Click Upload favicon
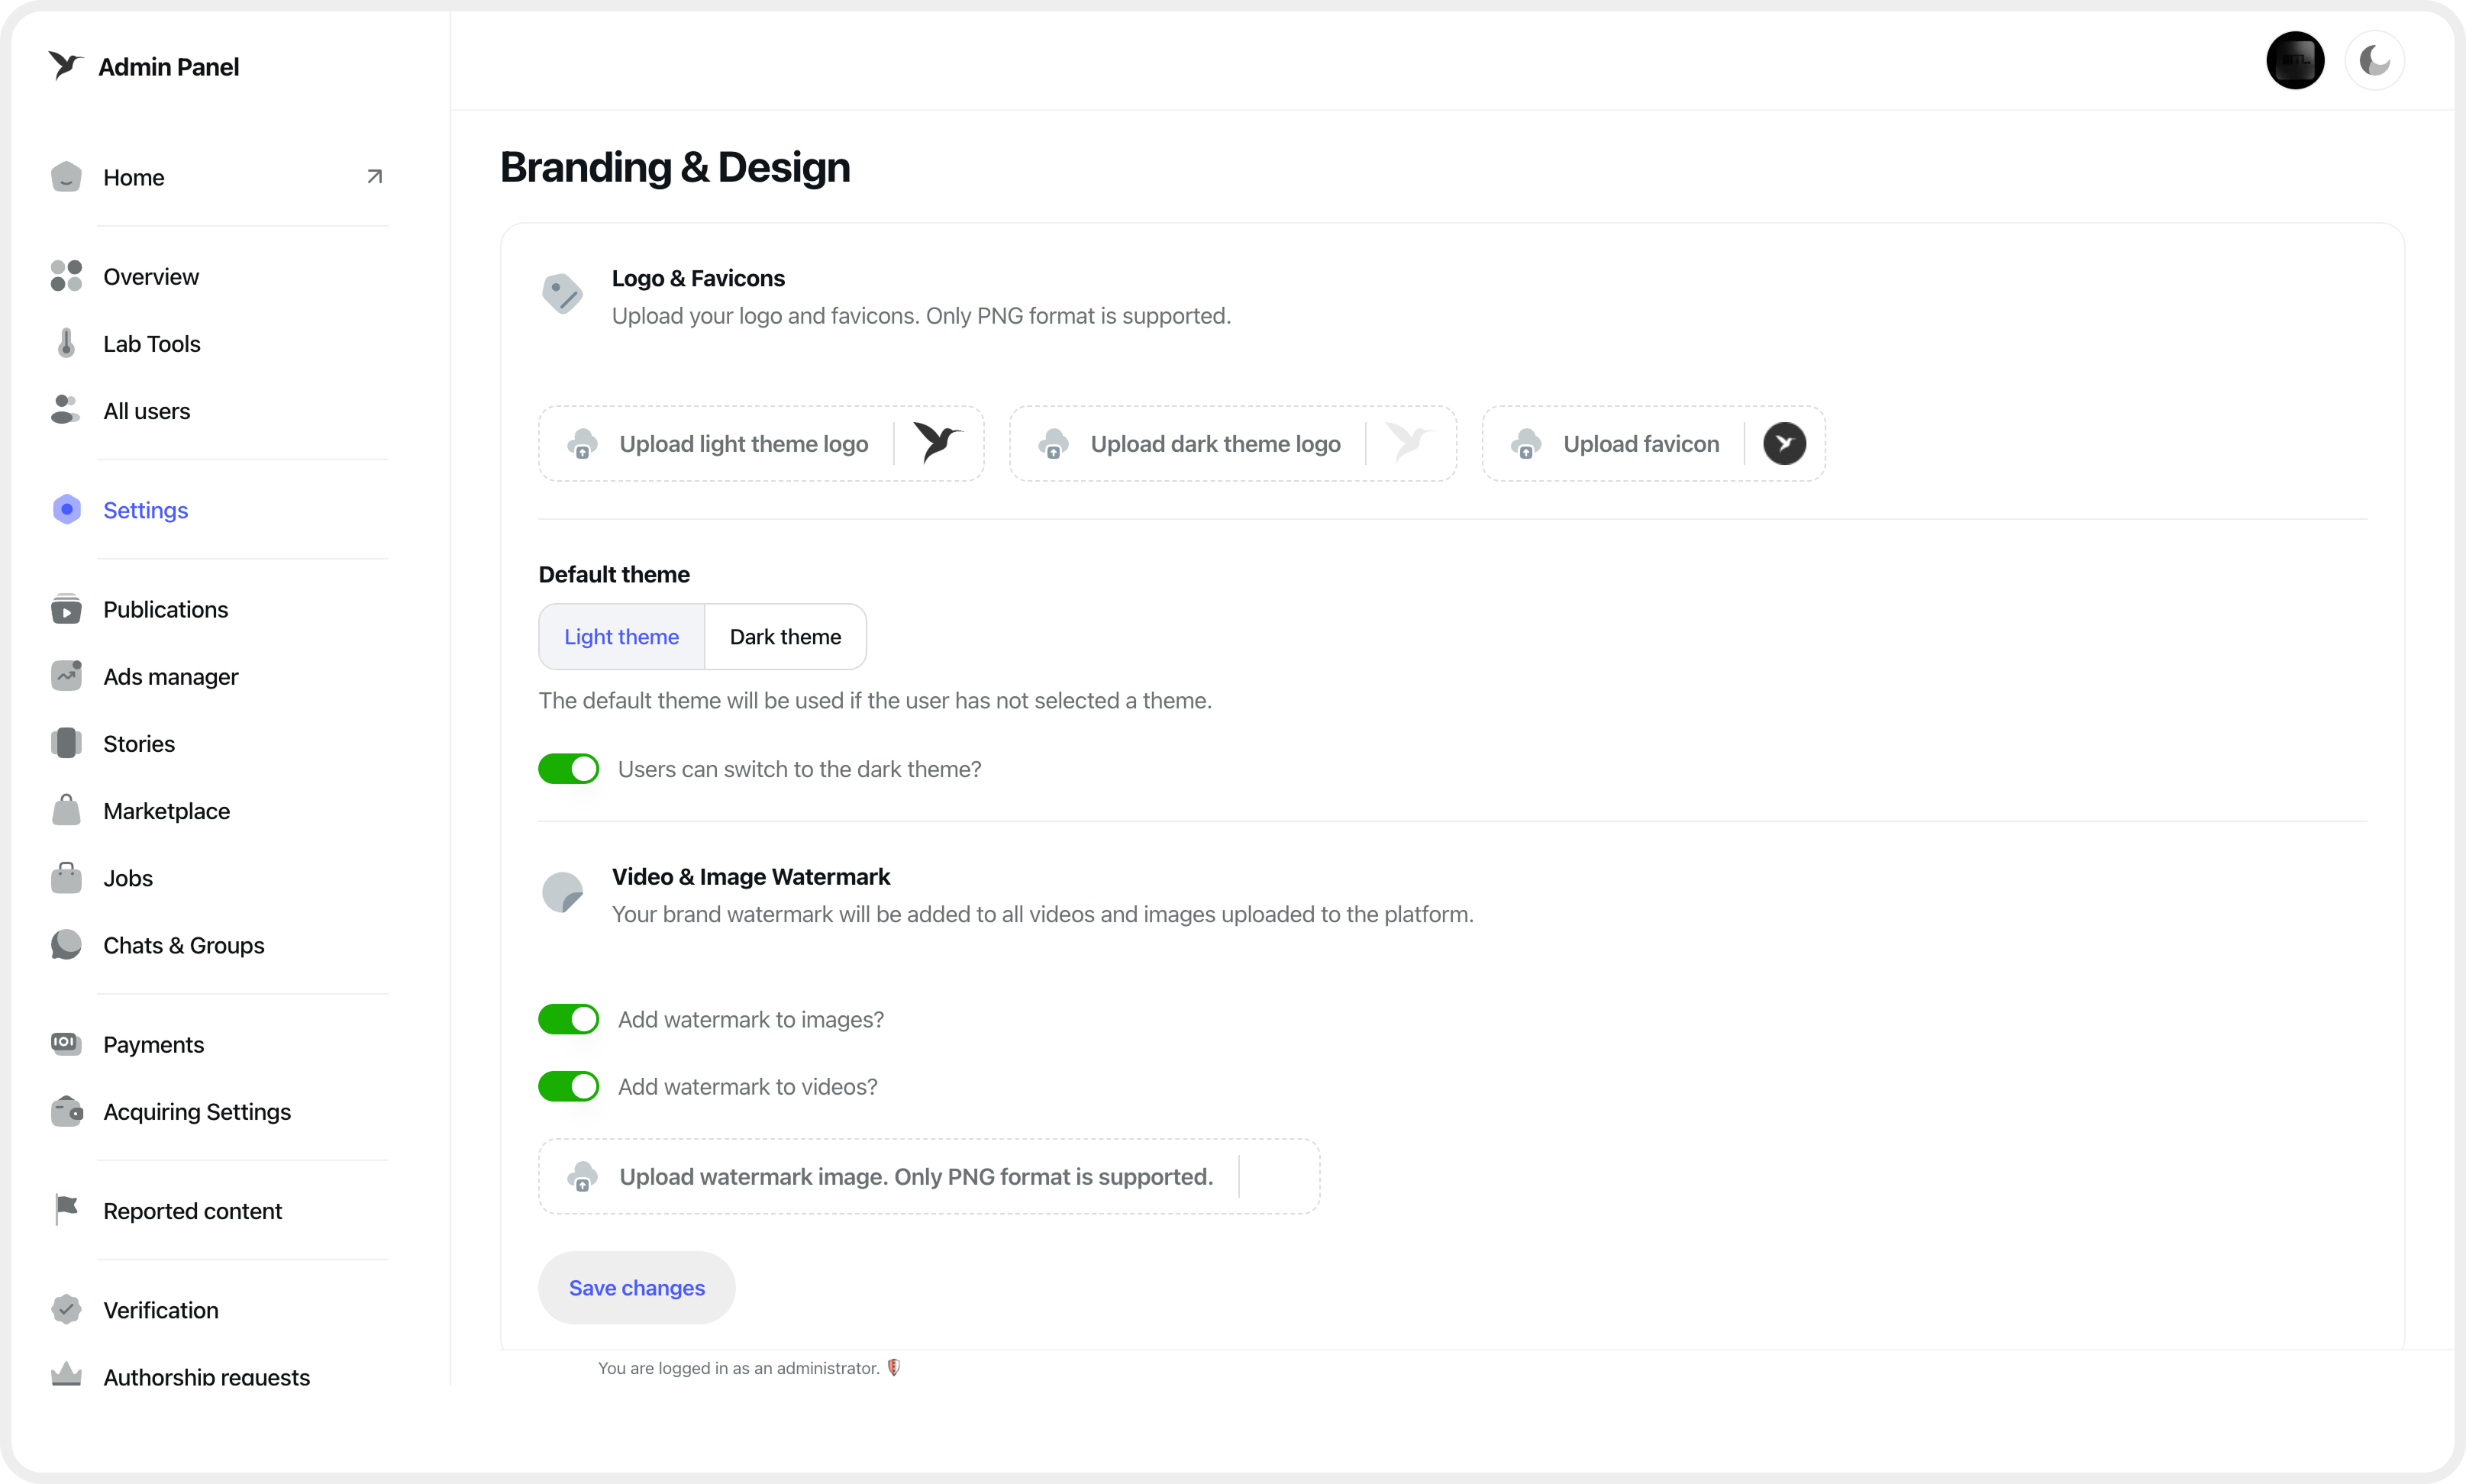This screenshot has height=1484, width=2466. (1654, 444)
